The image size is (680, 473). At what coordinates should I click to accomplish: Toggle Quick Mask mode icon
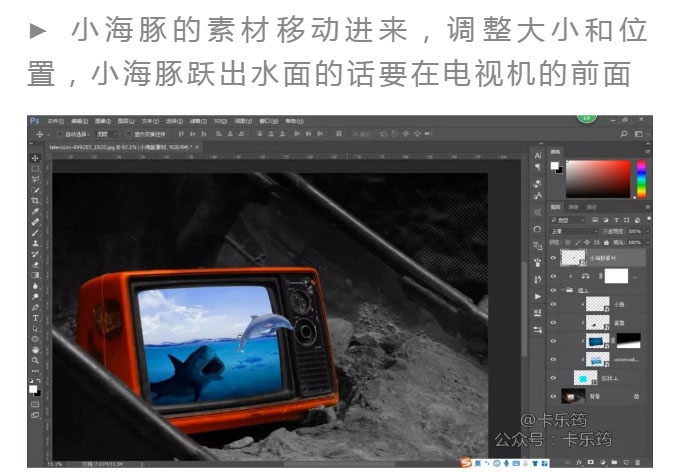35,404
